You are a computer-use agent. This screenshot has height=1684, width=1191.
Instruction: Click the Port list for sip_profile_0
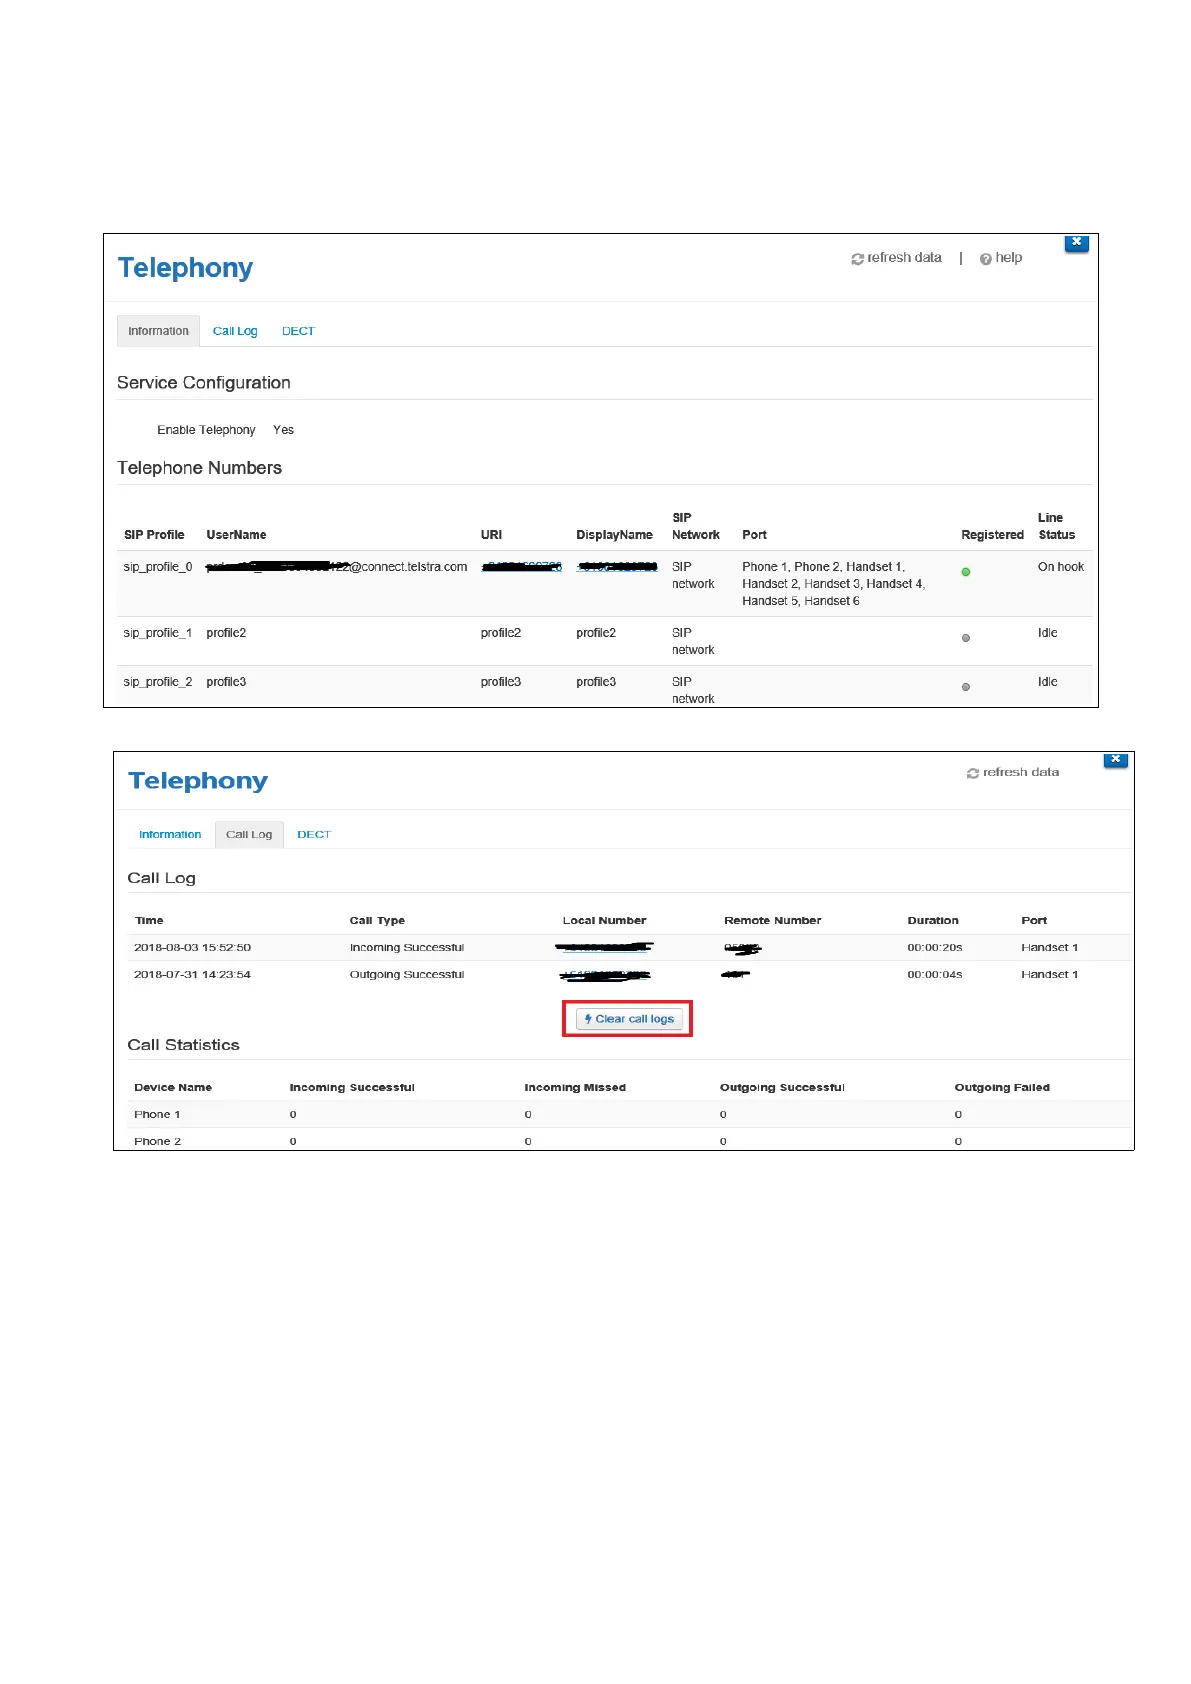coord(834,584)
